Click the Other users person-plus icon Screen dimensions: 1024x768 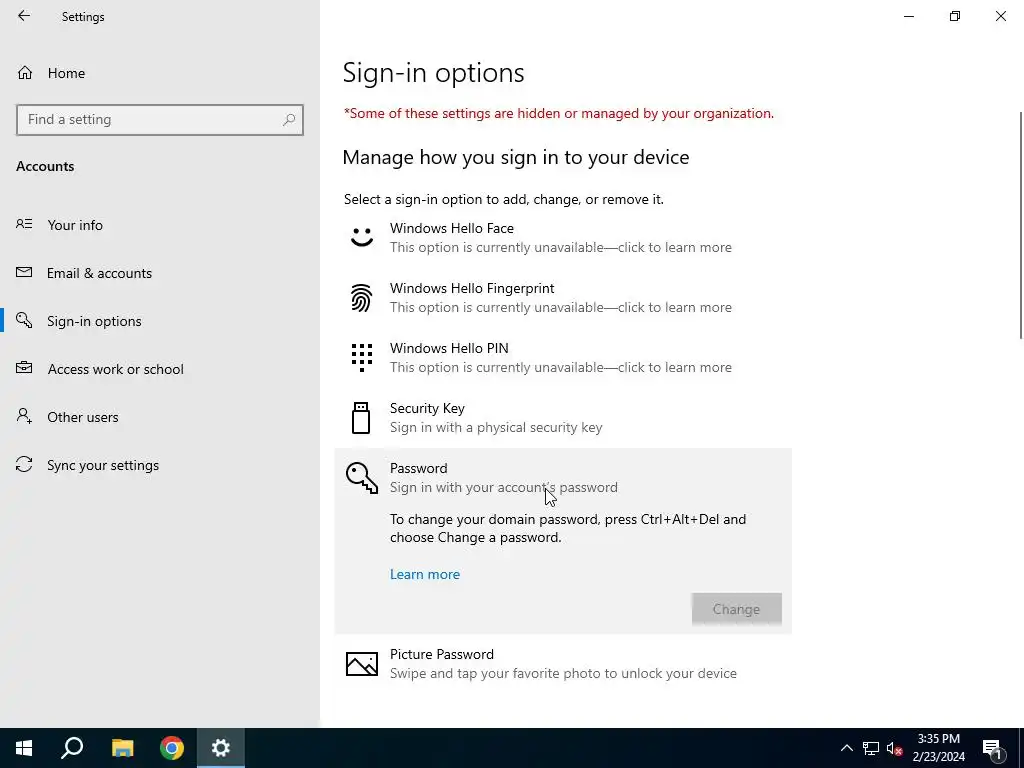click(24, 416)
